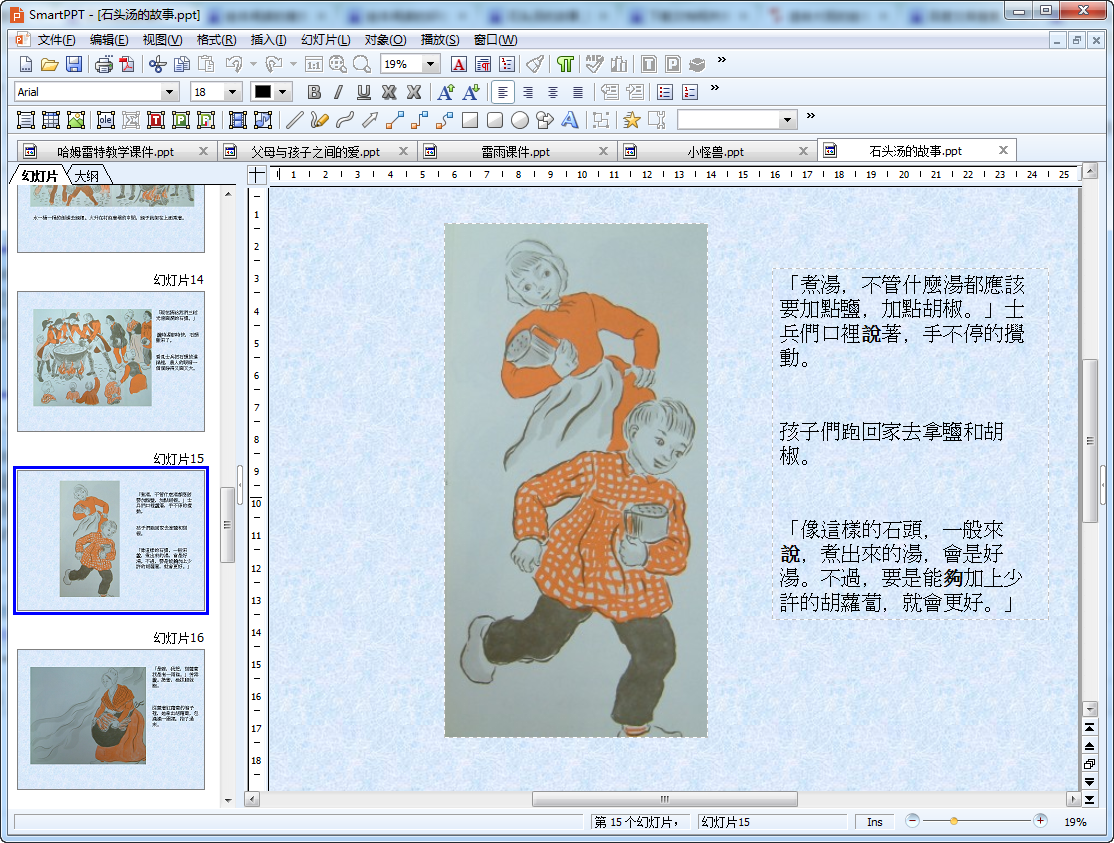Create a new document with the toolbar icon
Screen dimensions: 1114x843
(x=26, y=65)
